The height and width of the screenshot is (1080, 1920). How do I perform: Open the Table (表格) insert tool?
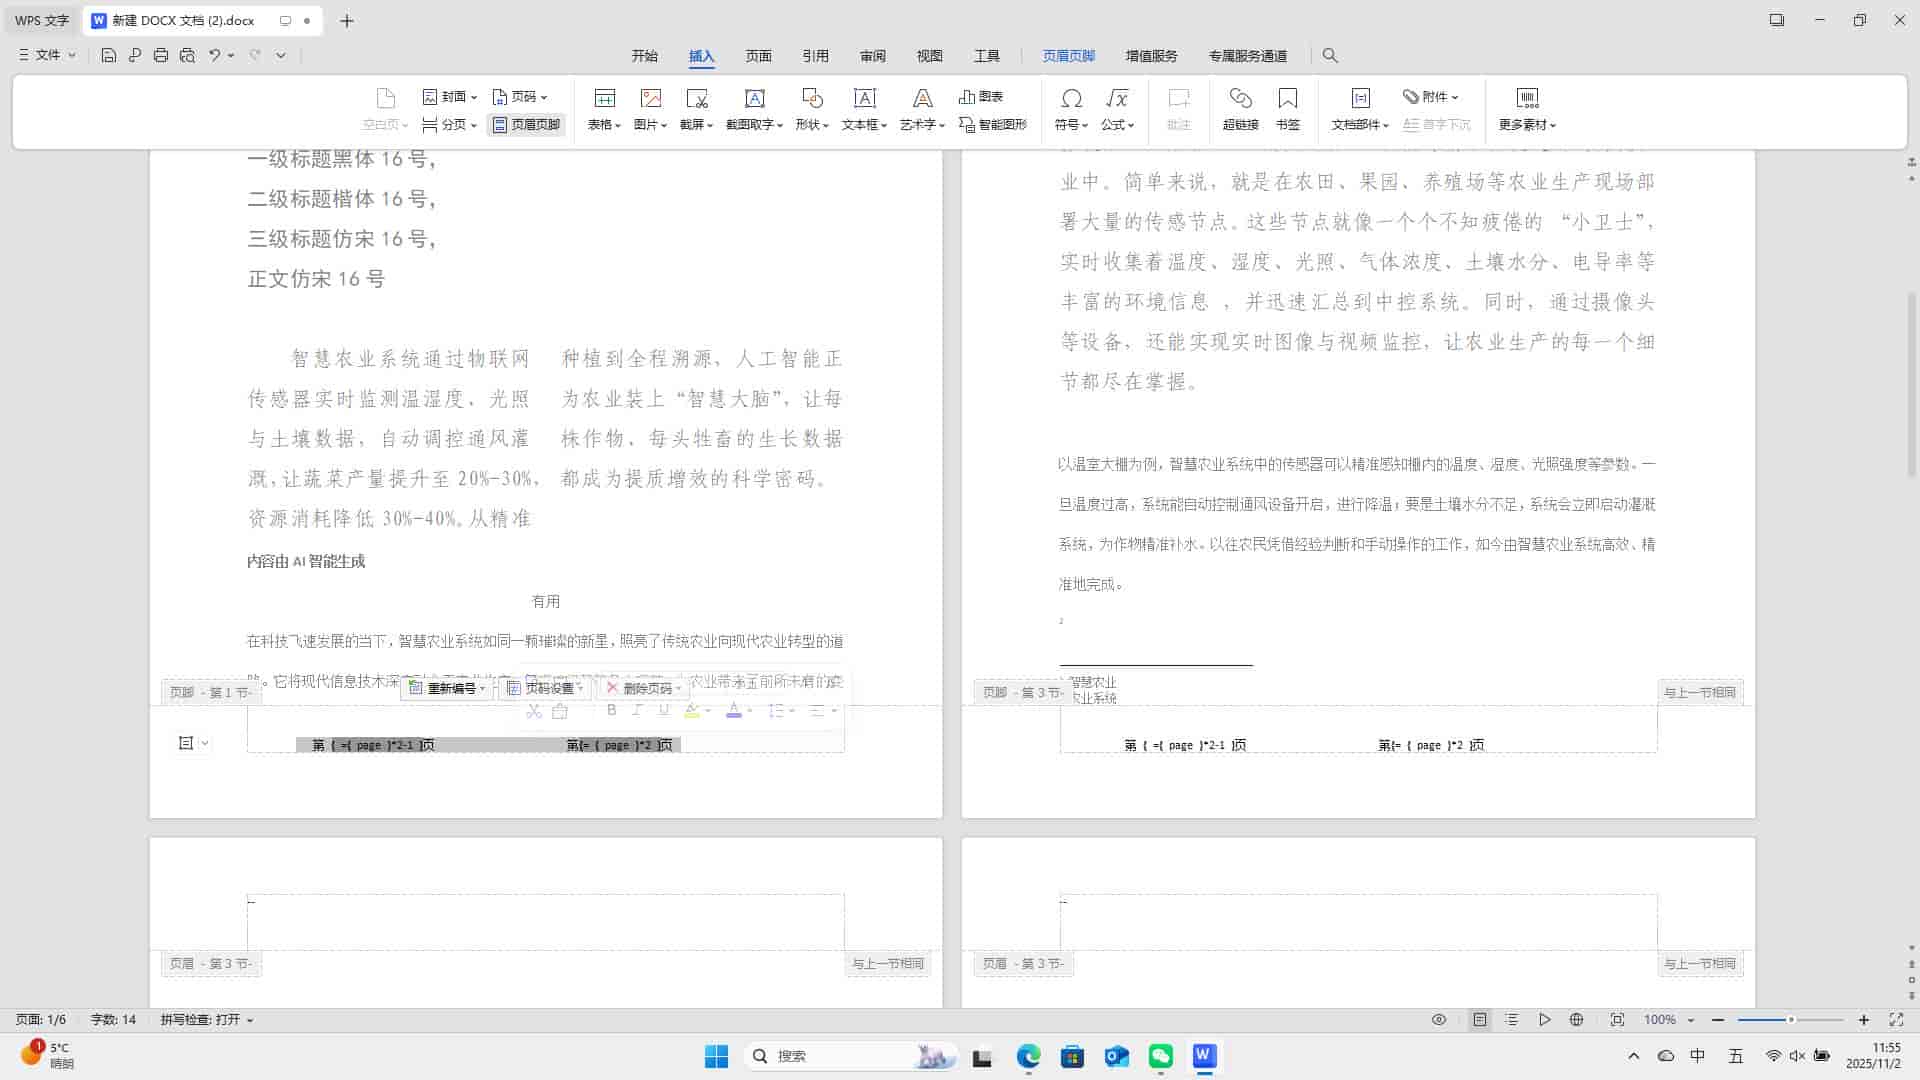[x=604, y=110]
